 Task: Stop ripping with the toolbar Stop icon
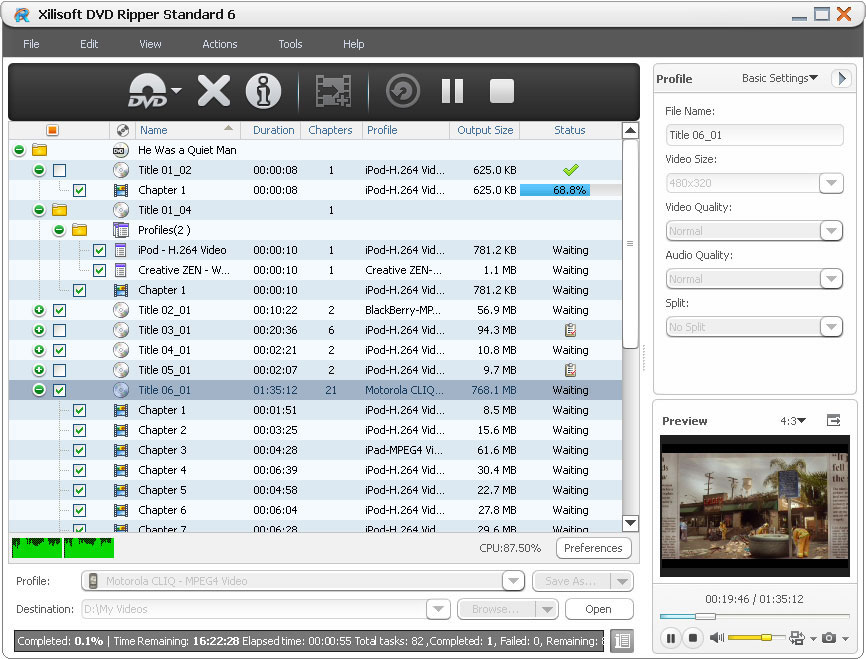click(502, 92)
